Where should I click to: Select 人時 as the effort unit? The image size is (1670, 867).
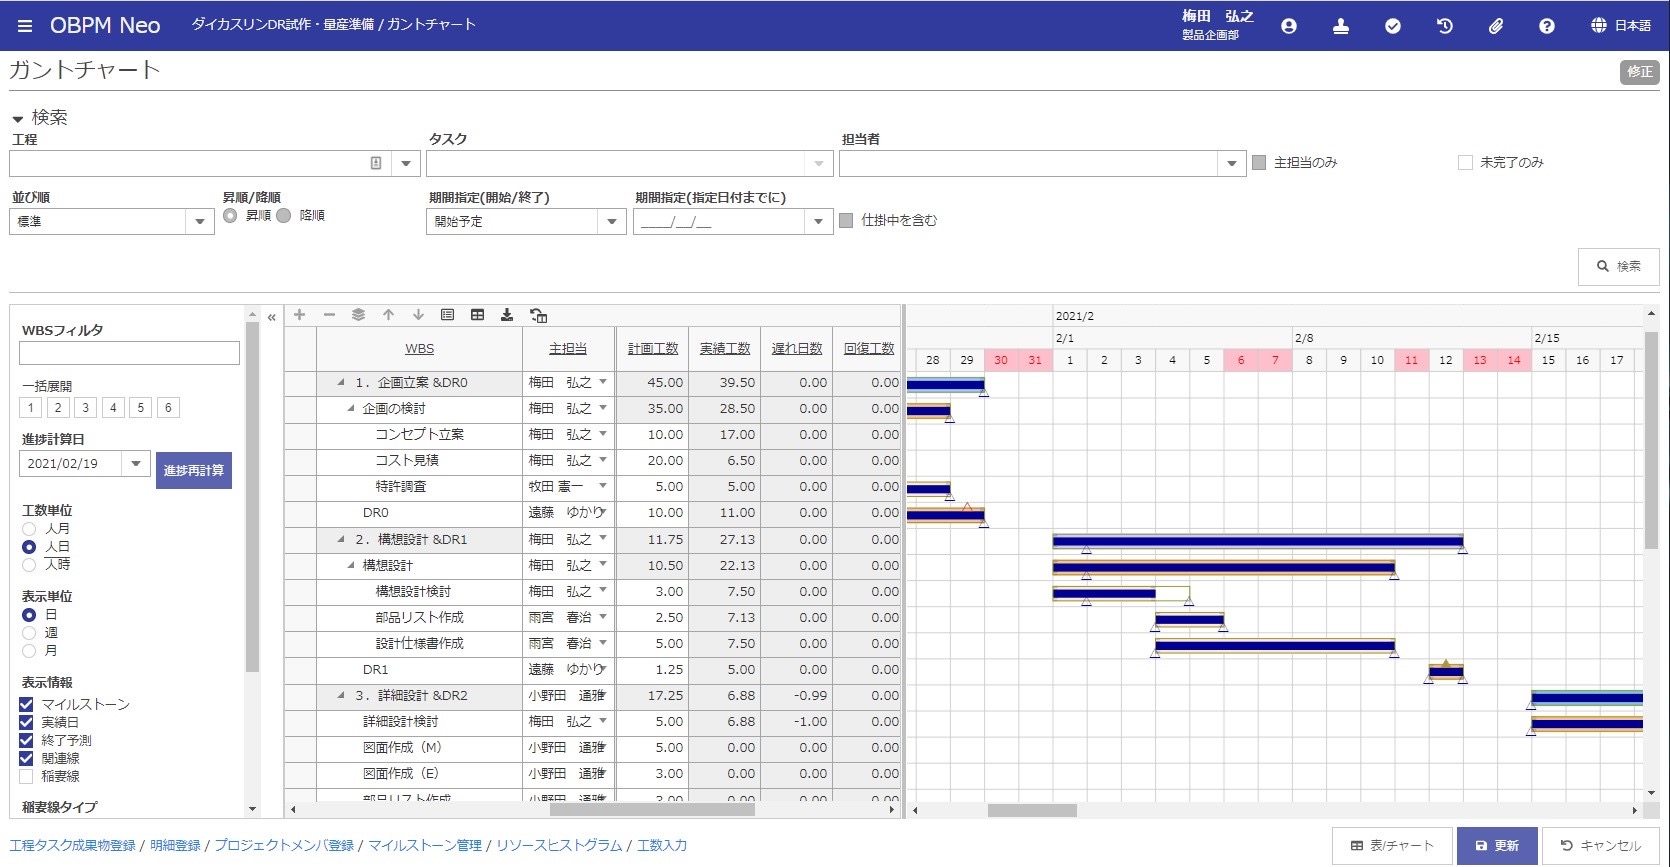(x=29, y=564)
